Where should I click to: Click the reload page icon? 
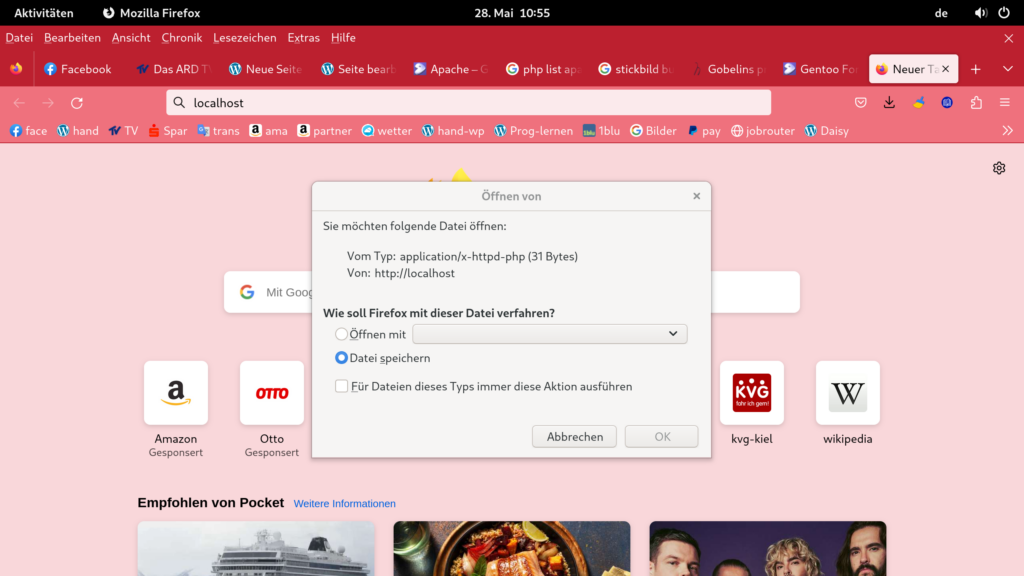point(77,103)
